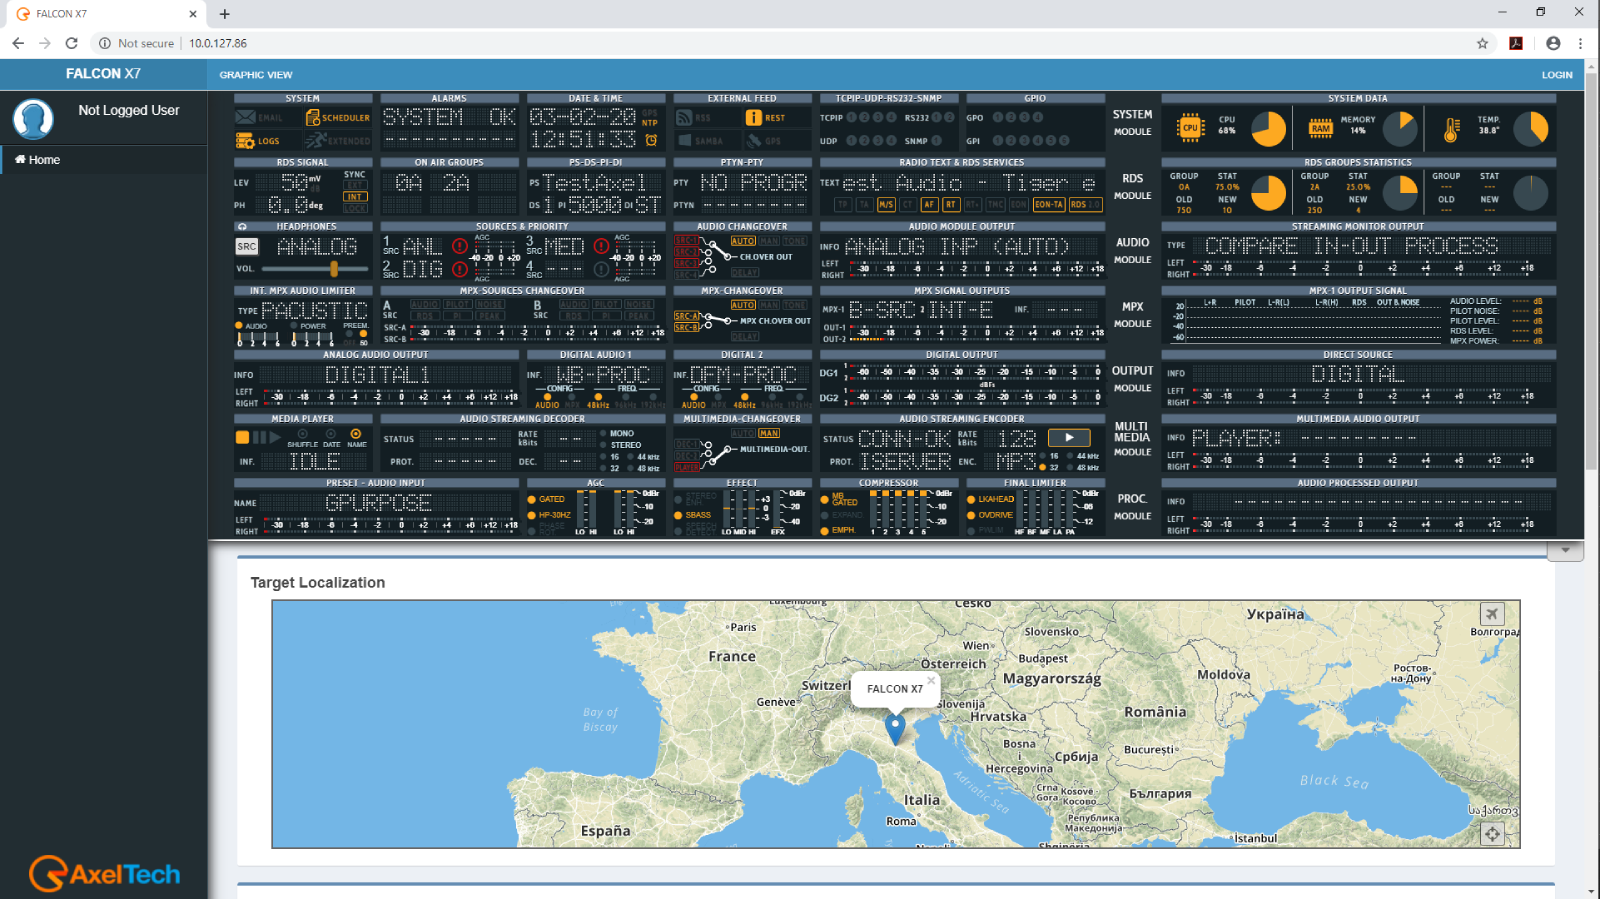The image size is (1600, 900).
Task: Toggle GATED option in AGC panel
Action: [546, 499]
